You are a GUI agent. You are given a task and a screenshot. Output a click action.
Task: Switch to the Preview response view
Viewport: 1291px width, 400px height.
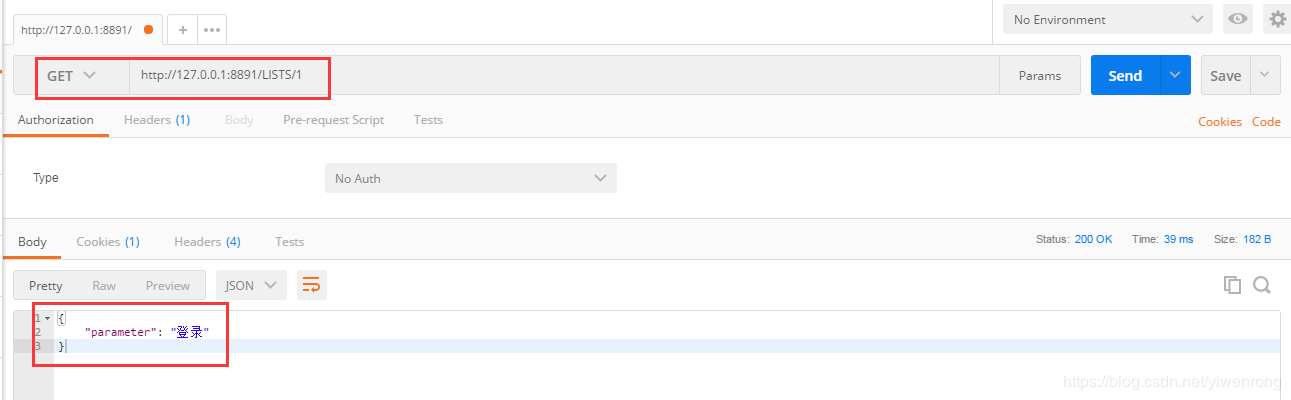[167, 285]
